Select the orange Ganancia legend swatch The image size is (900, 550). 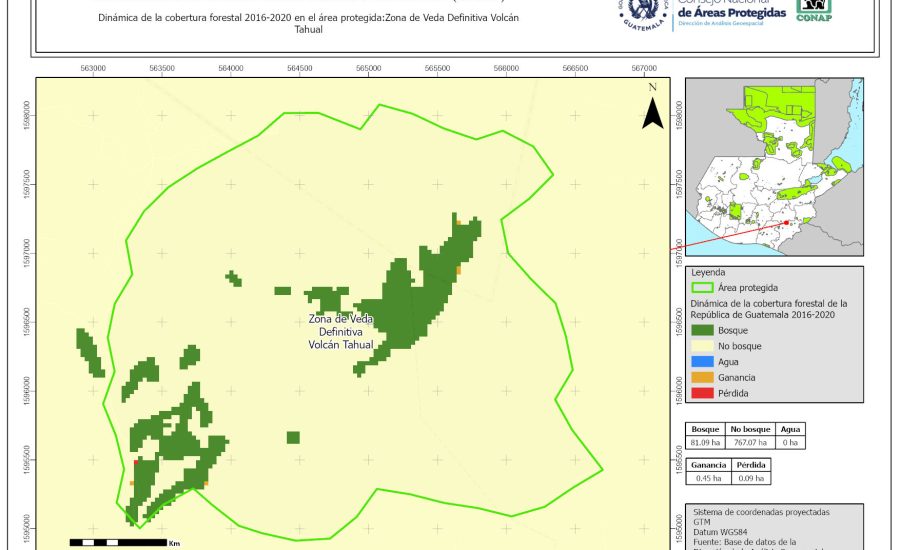703,377
